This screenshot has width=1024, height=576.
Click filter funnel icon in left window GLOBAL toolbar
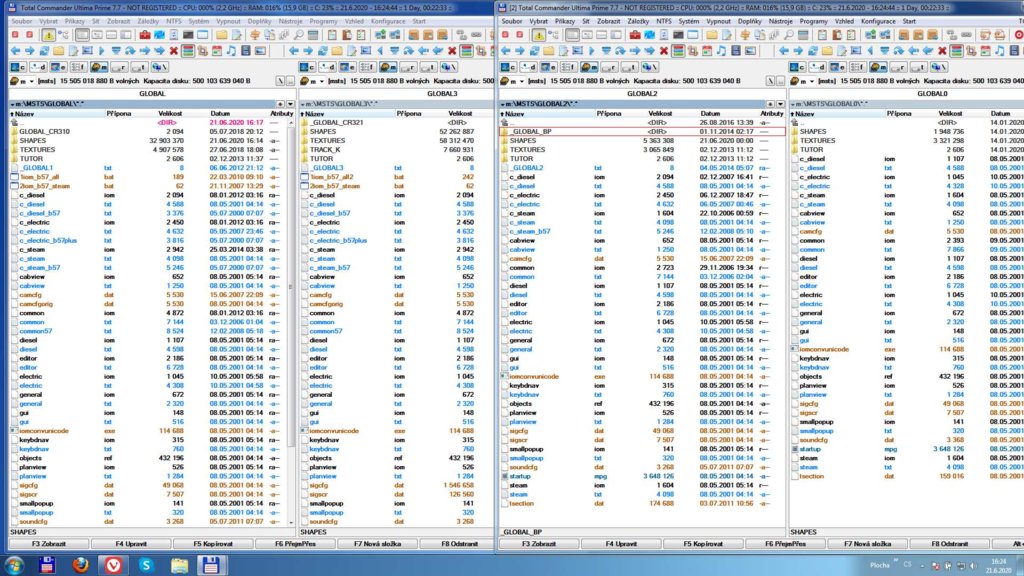(x=116, y=50)
